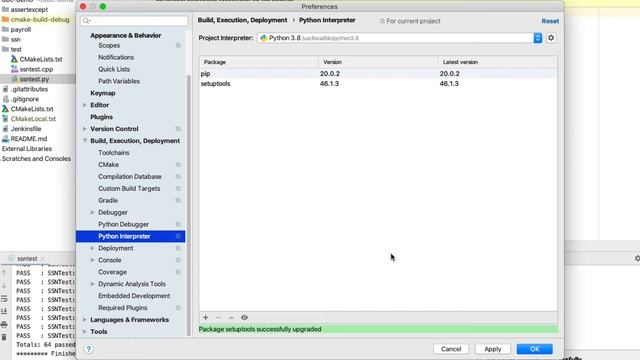640x360 pixels.
Task: Click the help question mark button
Action: click(89, 349)
